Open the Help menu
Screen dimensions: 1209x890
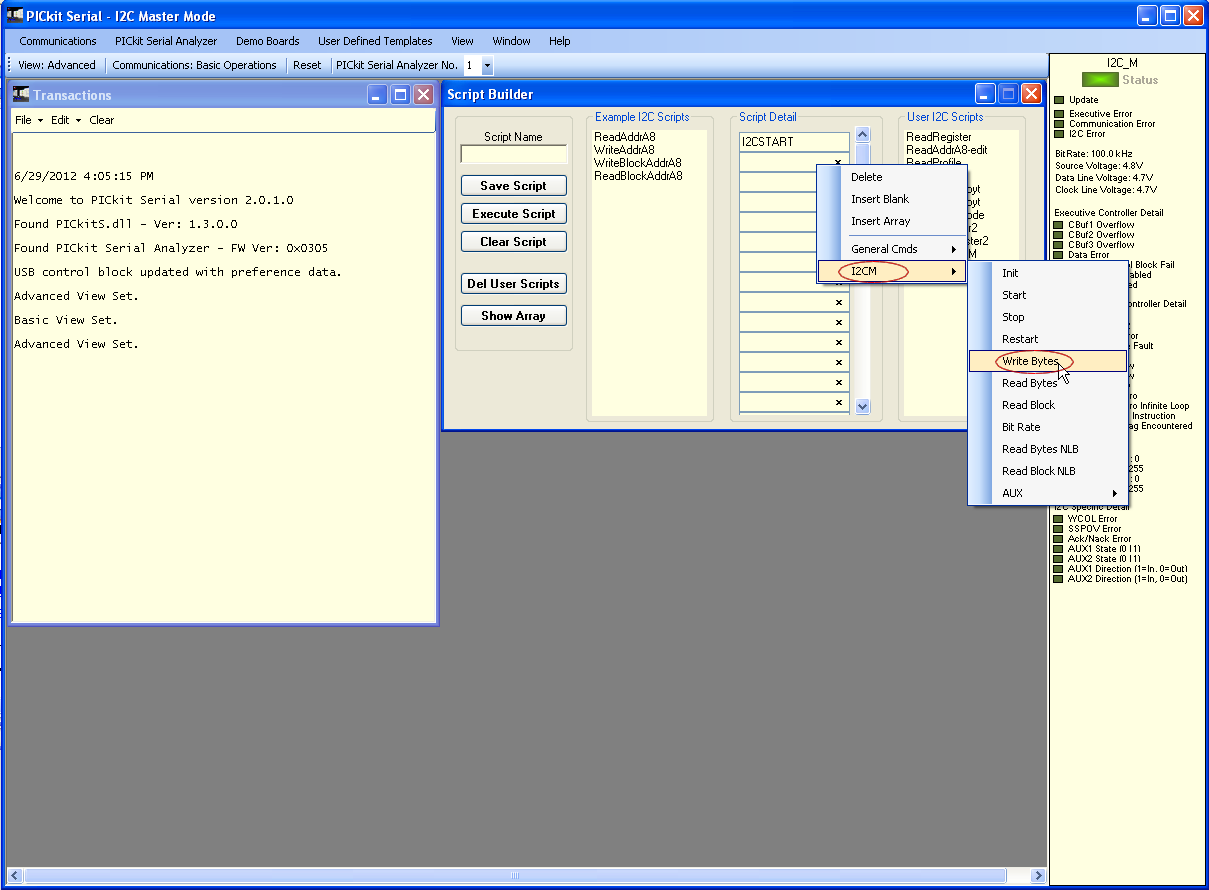(560, 41)
